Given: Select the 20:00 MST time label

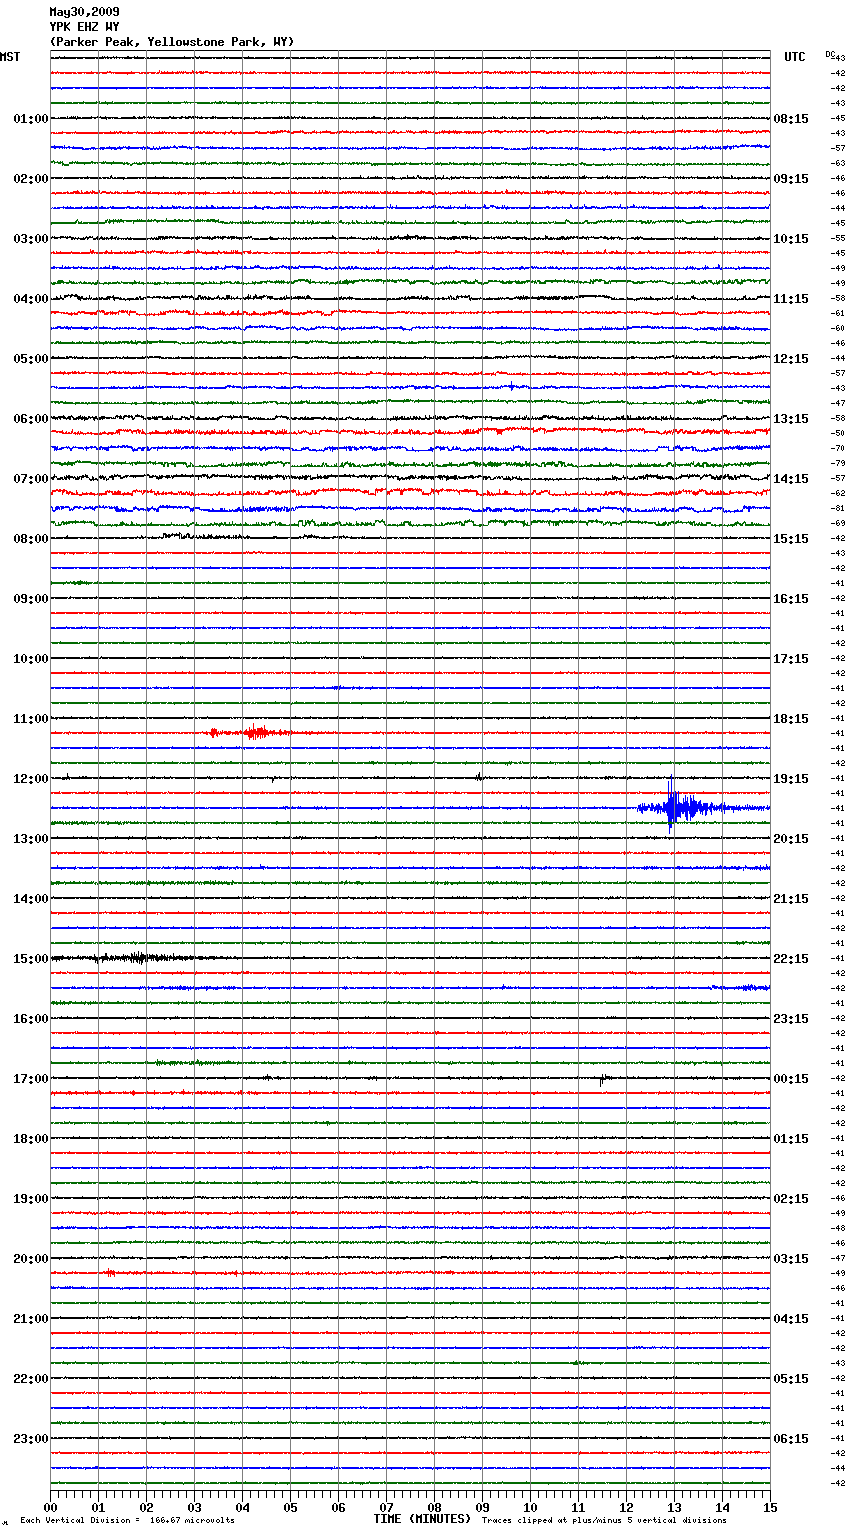Looking at the screenshot, I should click(x=30, y=1259).
